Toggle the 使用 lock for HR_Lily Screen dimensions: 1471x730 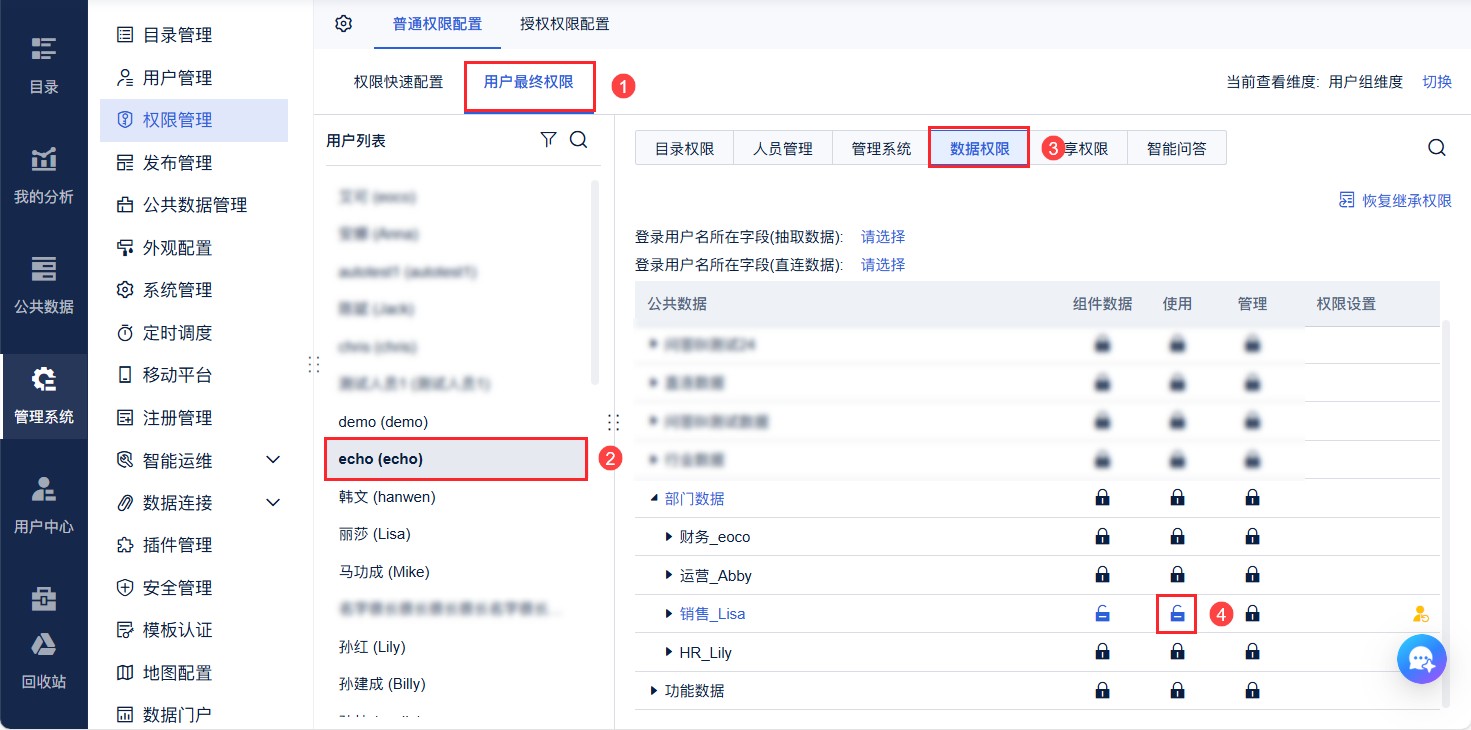tap(1177, 652)
